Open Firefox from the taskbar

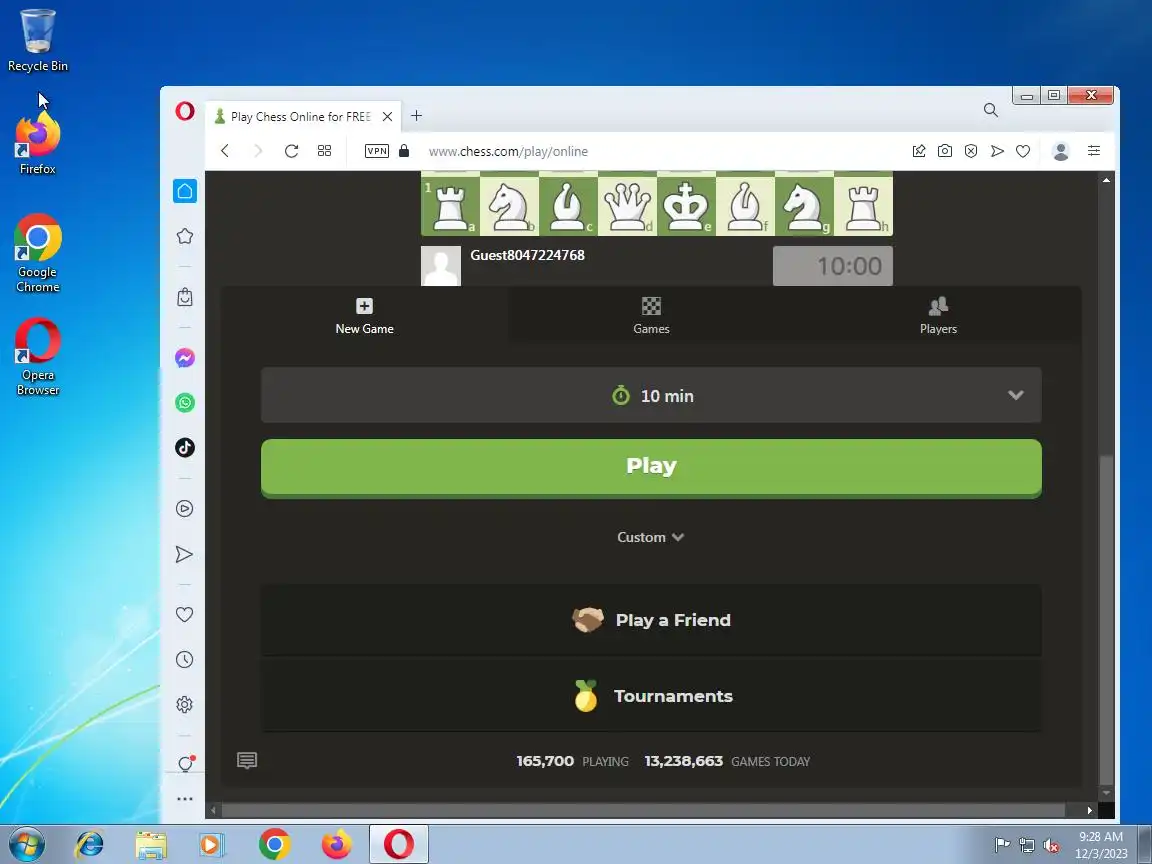tap(336, 844)
